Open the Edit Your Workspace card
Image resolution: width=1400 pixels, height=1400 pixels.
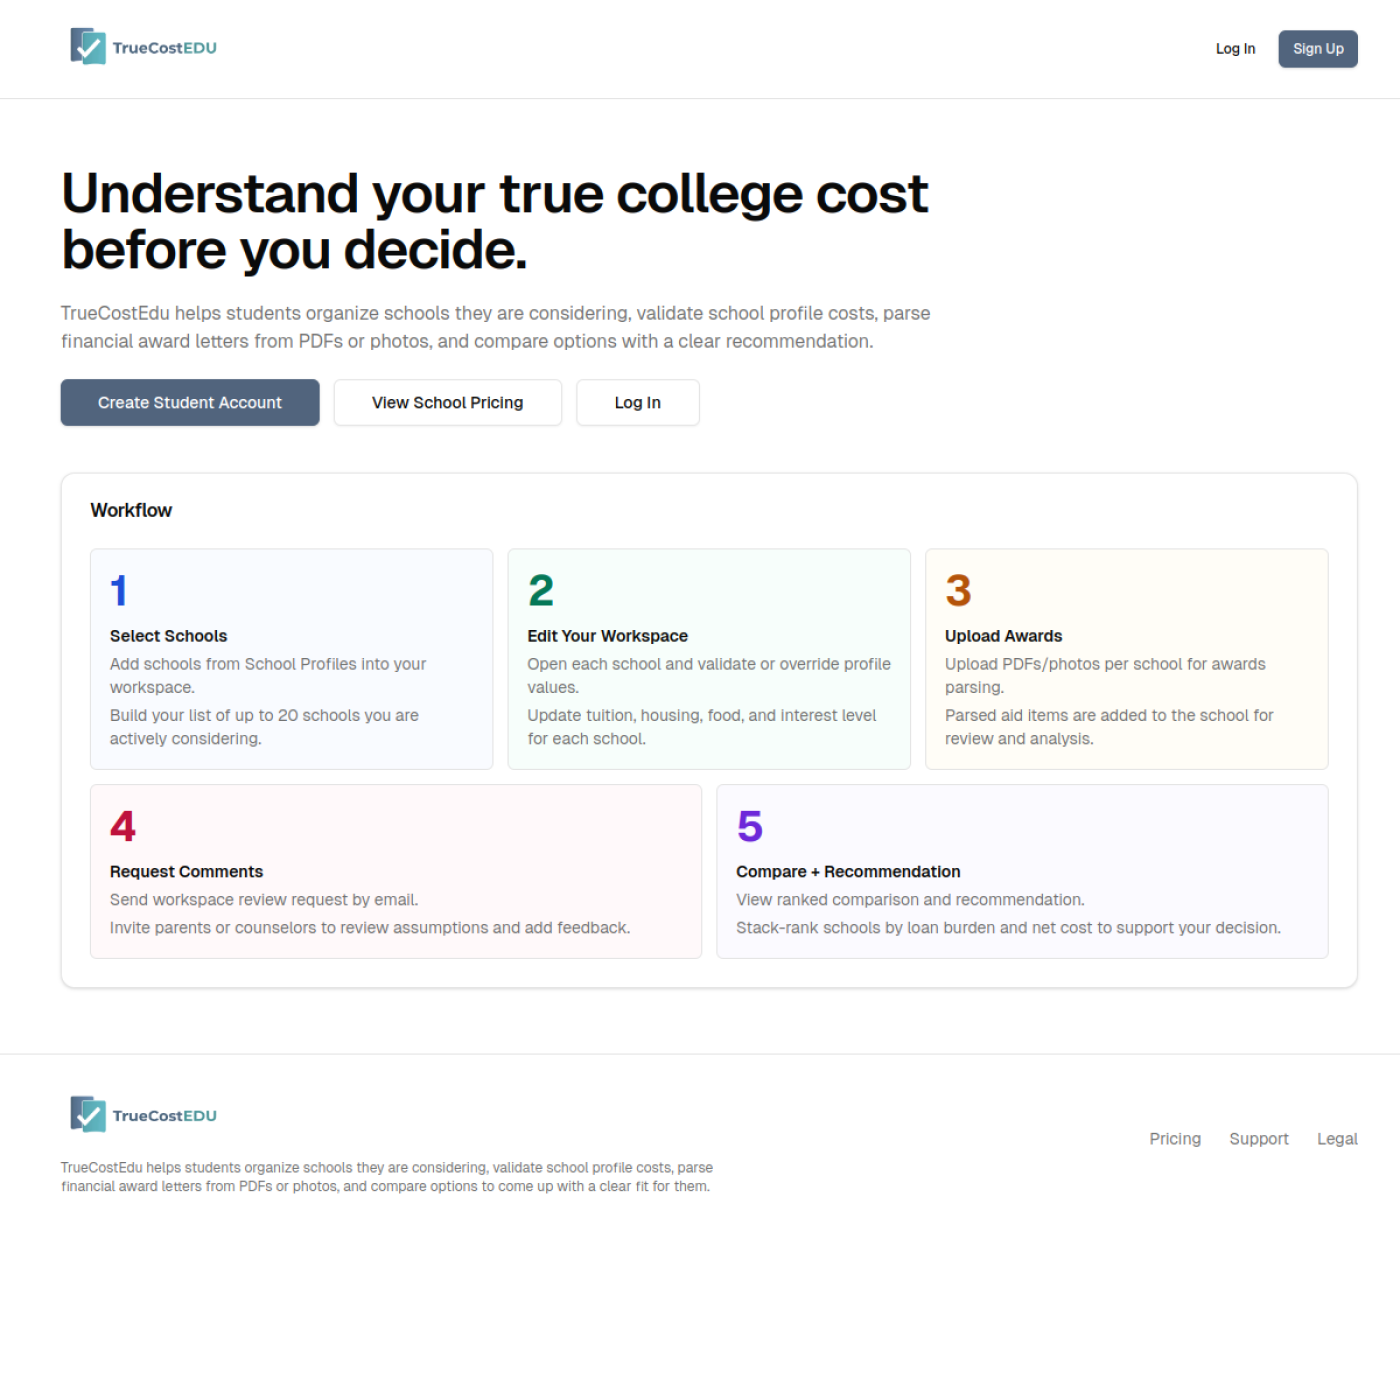coord(708,659)
